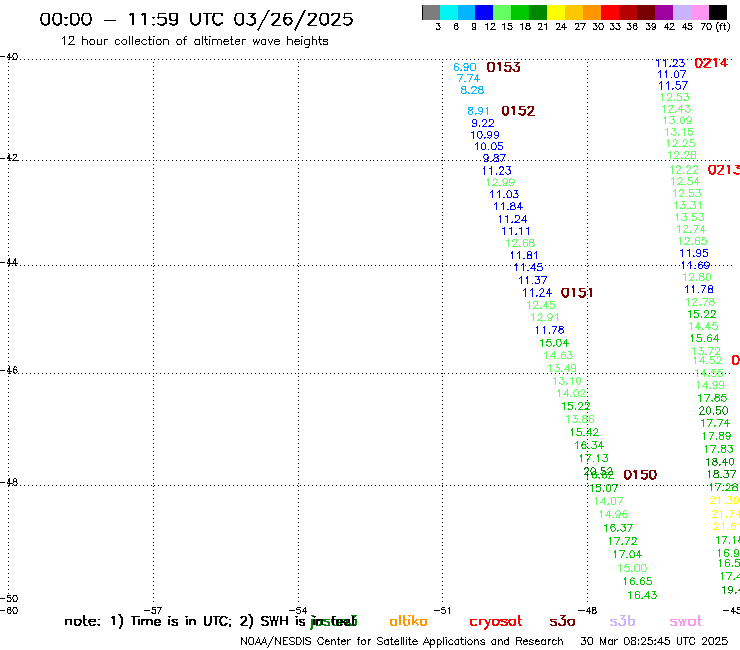Click the wave height value '17.89'
The height and width of the screenshot is (650, 740).
[716, 437]
